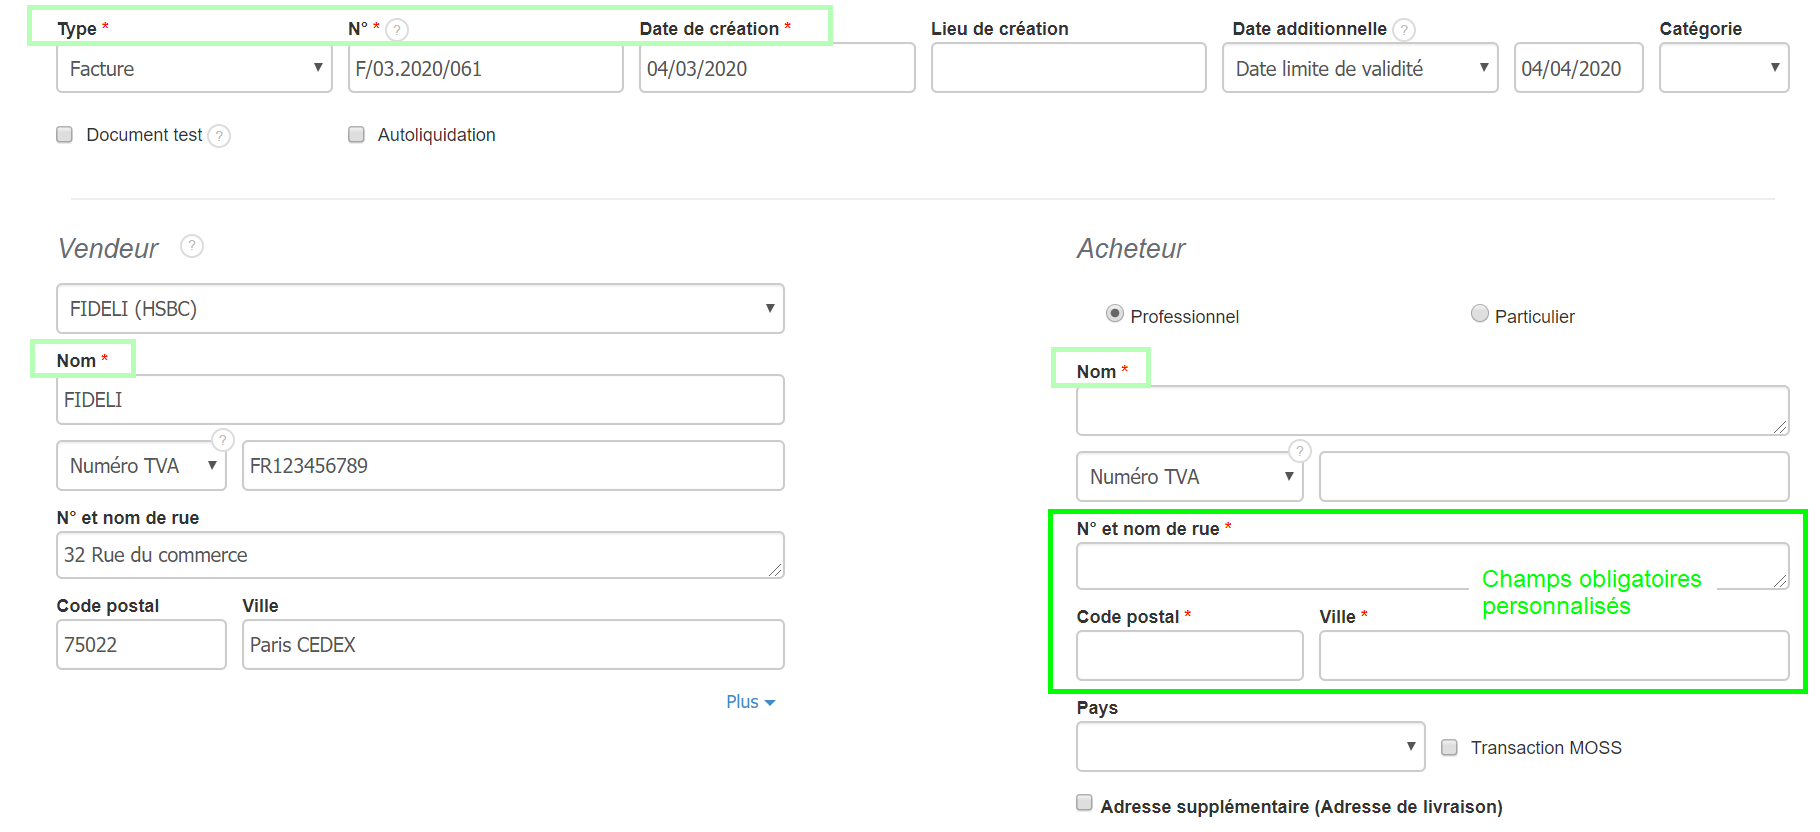1820x832 pixels.
Task: Open the Vendeur section help icon
Action: coord(192,246)
